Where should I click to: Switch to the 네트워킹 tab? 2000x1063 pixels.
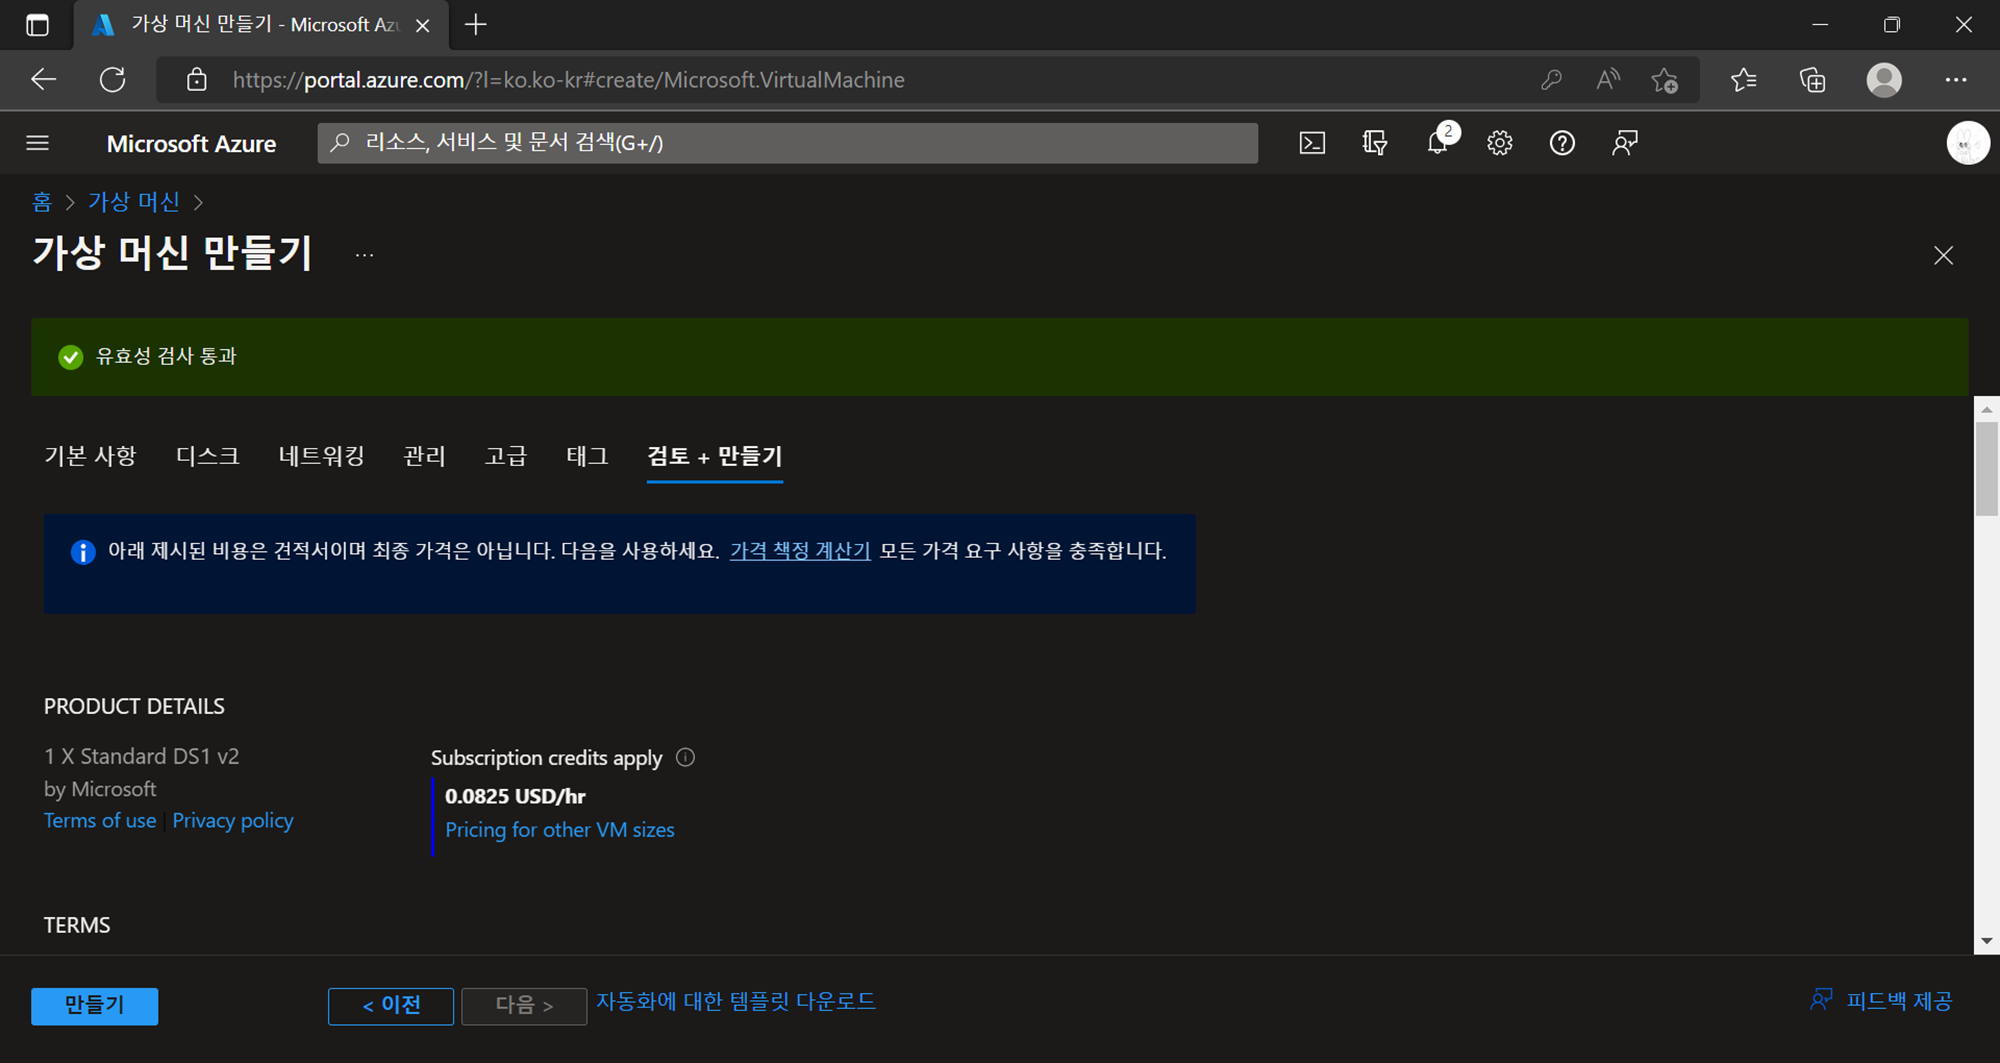pyautogui.click(x=321, y=456)
